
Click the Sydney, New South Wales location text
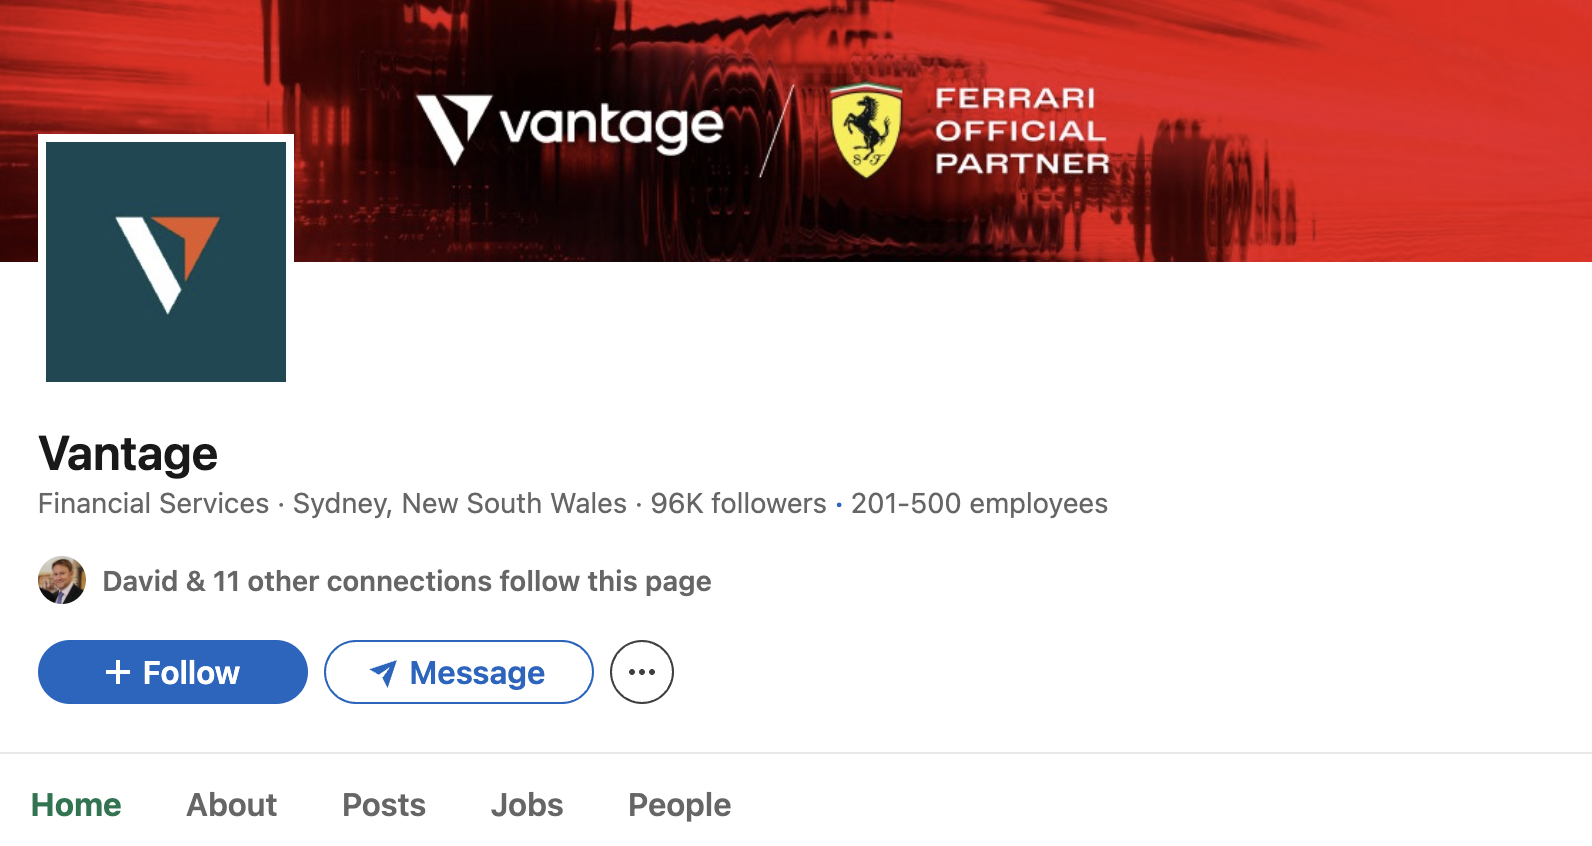click(459, 503)
